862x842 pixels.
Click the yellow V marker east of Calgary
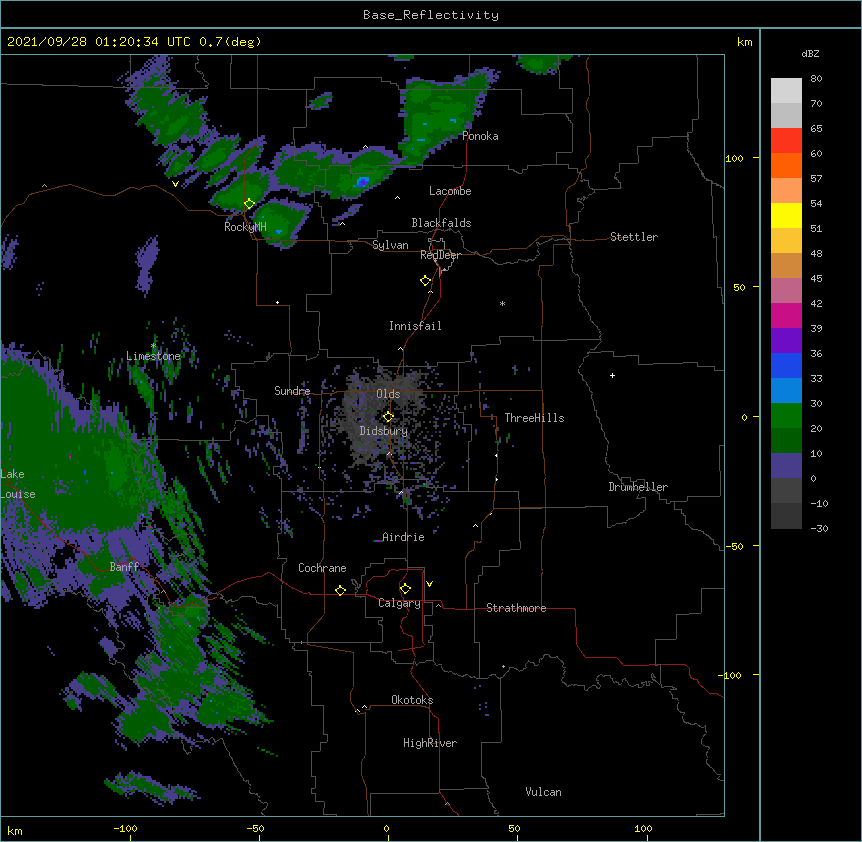tap(429, 584)
